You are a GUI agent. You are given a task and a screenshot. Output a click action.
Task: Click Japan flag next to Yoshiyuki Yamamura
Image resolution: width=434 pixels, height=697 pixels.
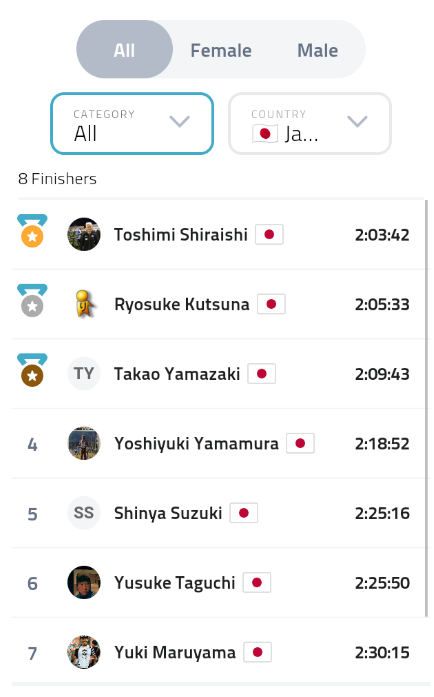[x=300, y=443]
